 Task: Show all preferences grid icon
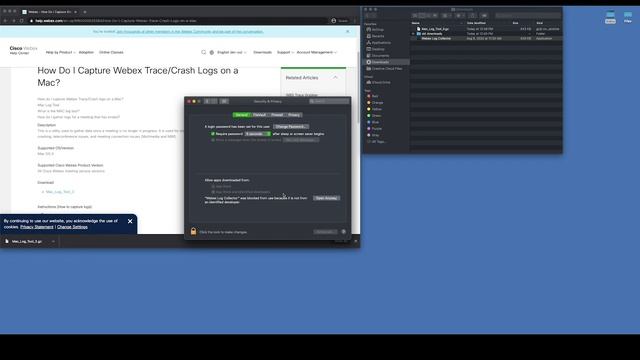(224, 101)
